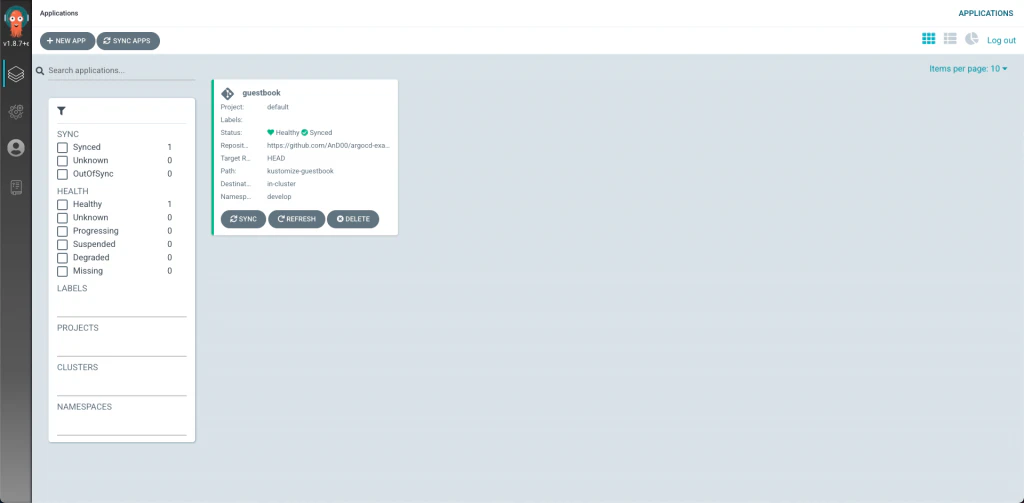Click the guestbook git repository icon

coord(227,93)
